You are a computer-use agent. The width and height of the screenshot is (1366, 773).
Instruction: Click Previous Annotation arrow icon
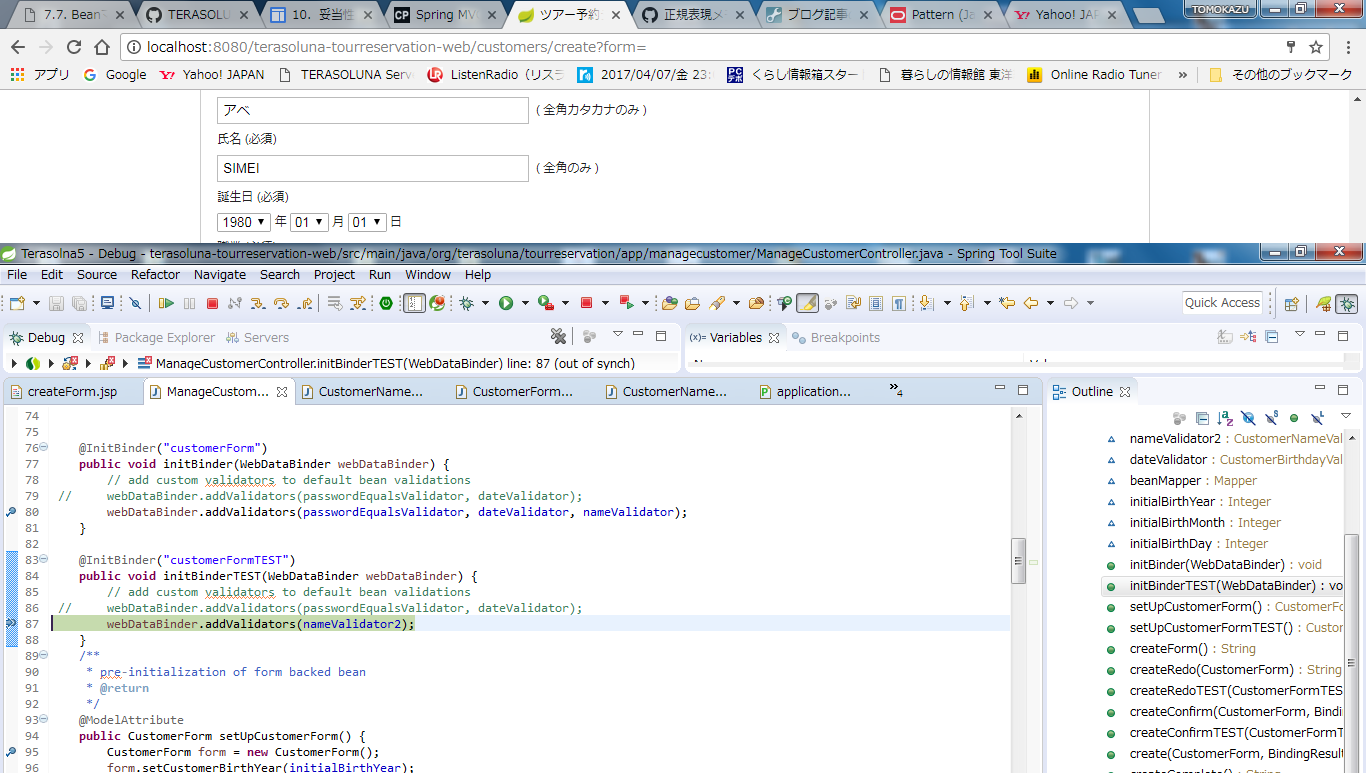click(966, 303)
